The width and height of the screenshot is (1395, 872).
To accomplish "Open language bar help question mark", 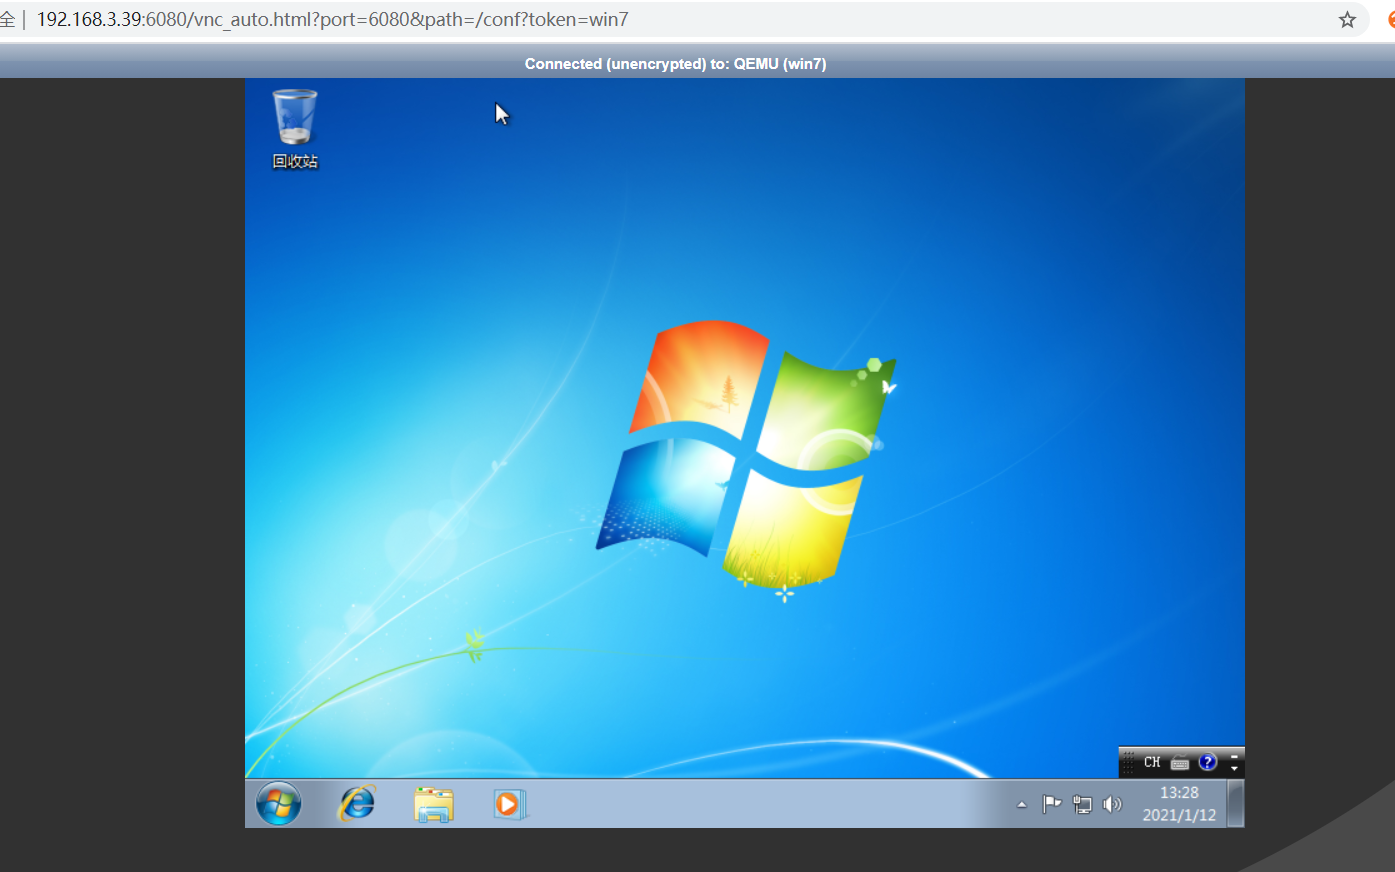I will pos(1208,762).
